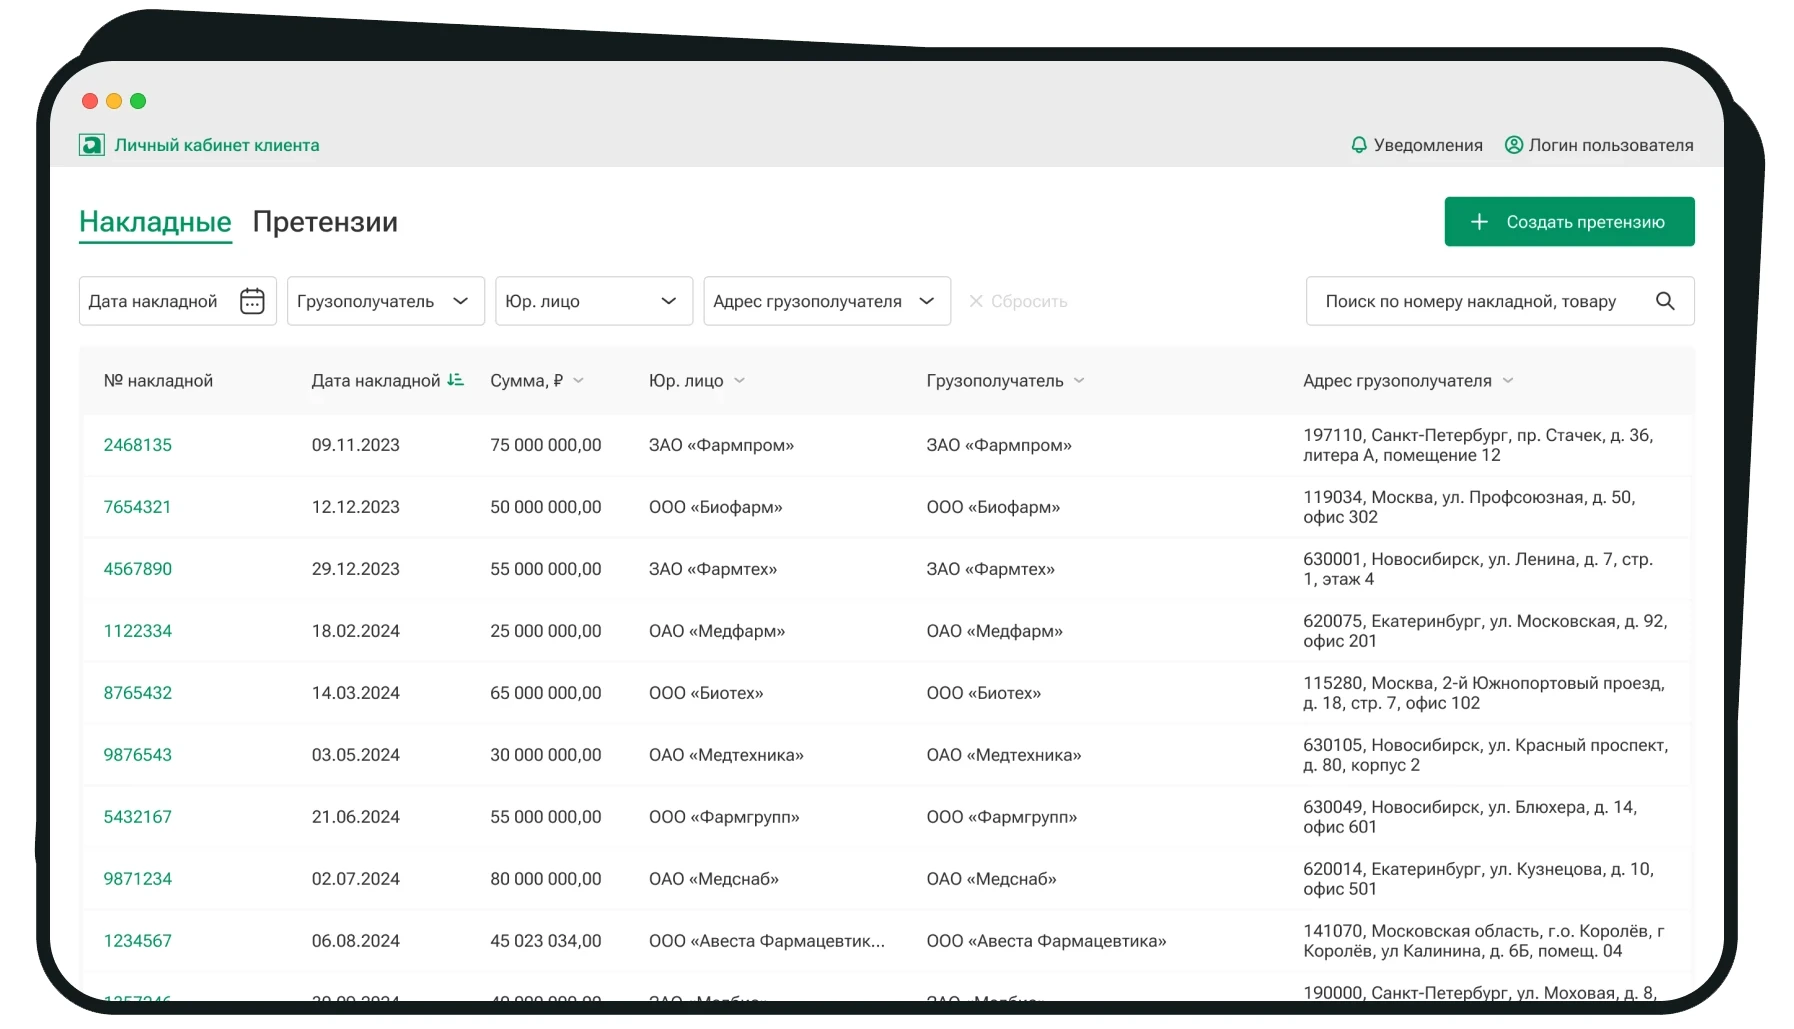Open the calendar icon in Дата накладной
The width and height of the screenshot is (1794, 1029).
252,301
